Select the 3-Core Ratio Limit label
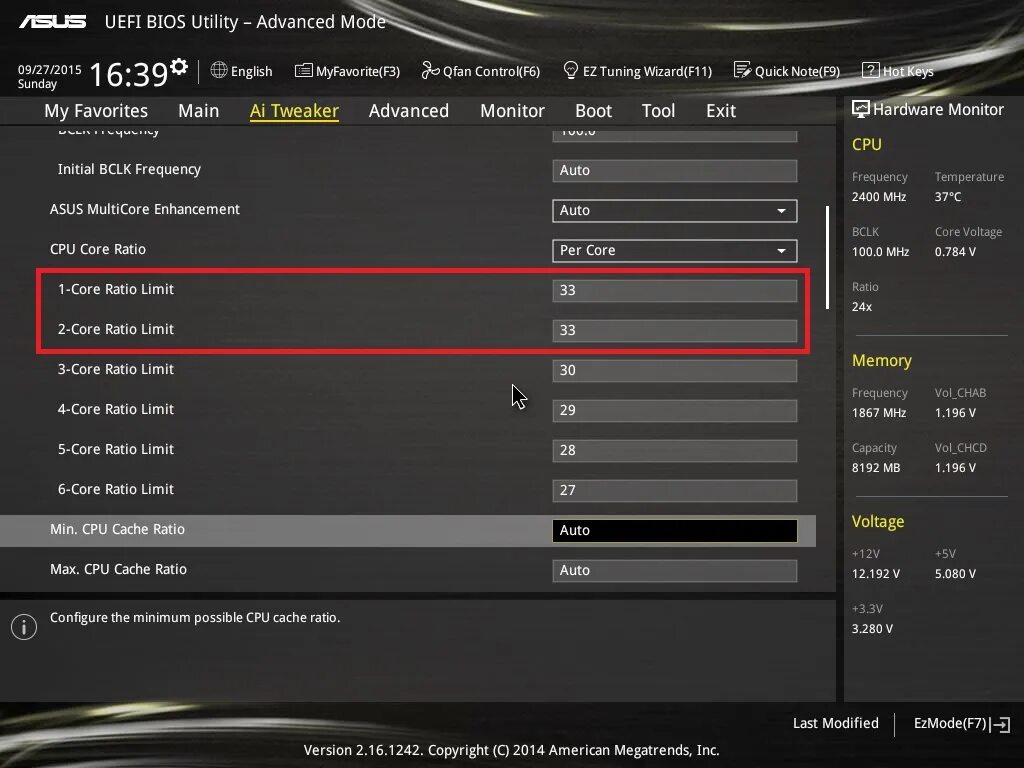The image size is (1024, 768). tap(116, 370)
